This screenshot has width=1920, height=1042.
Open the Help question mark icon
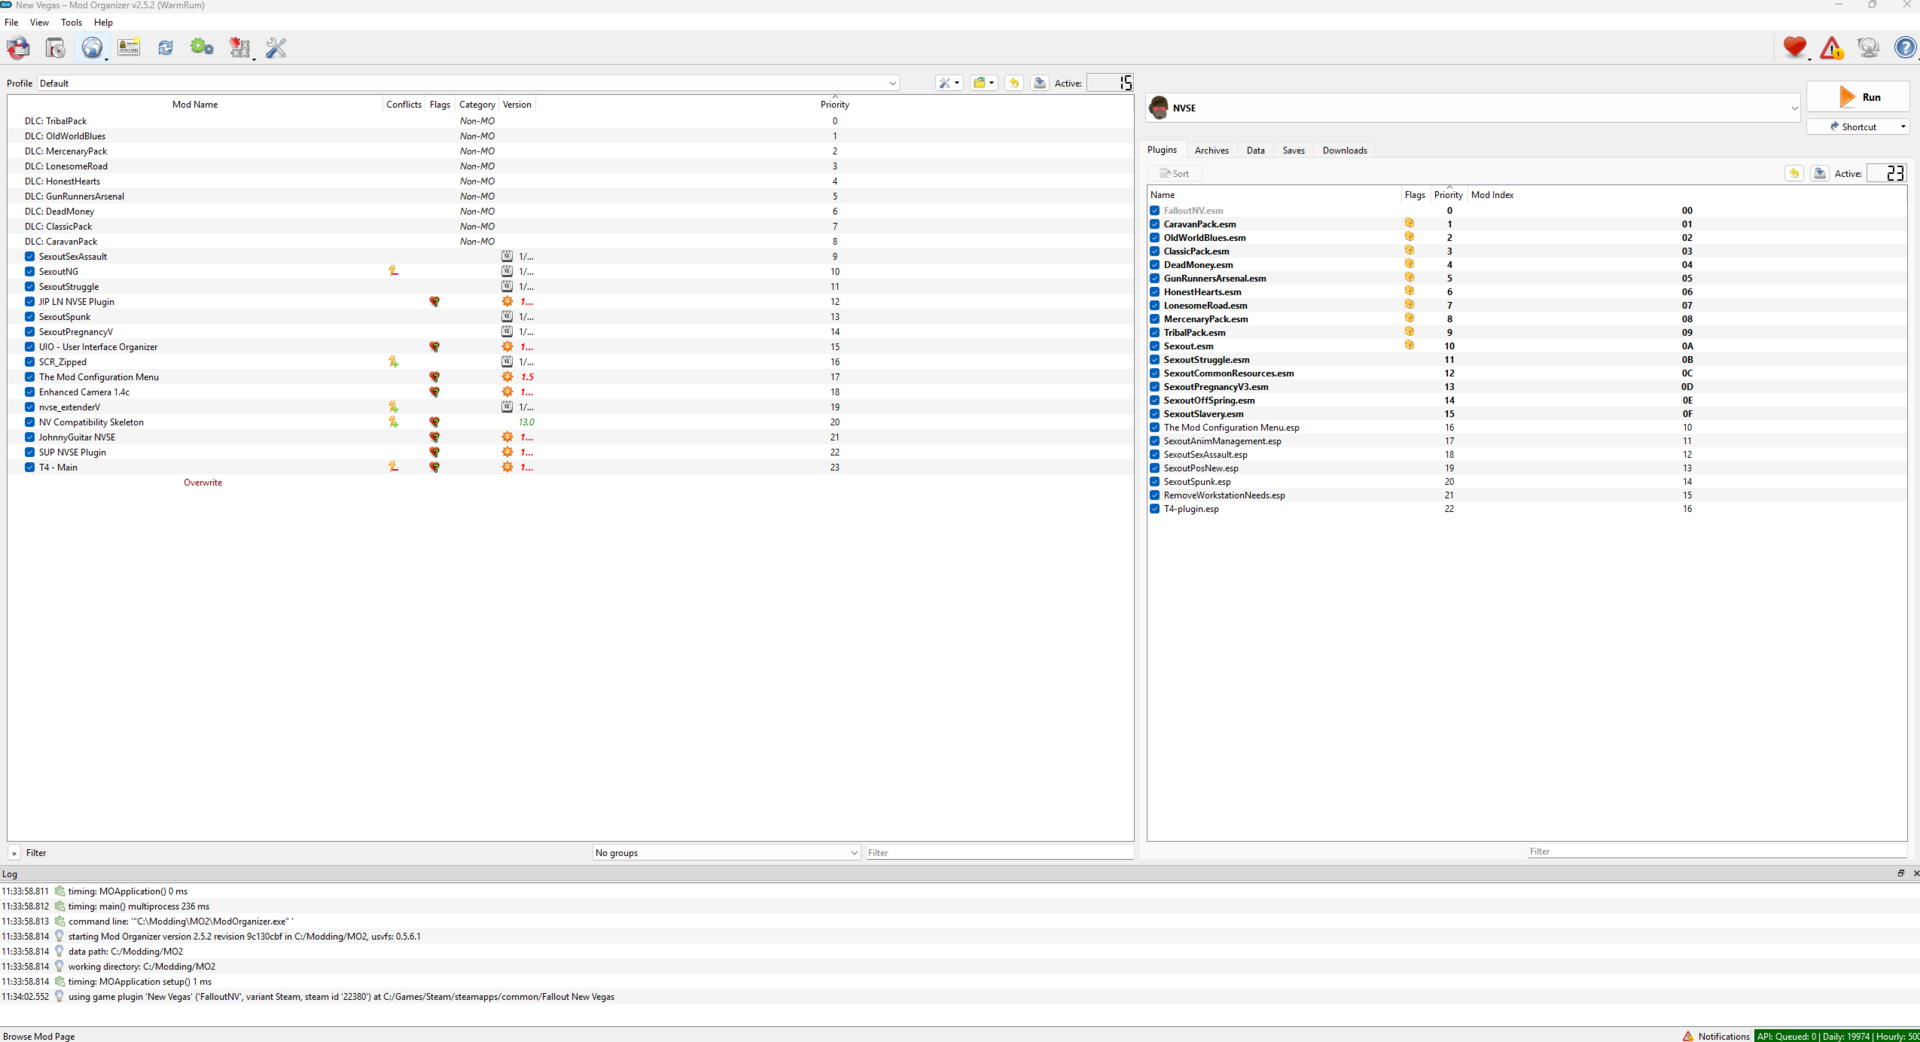[1905, 47]
